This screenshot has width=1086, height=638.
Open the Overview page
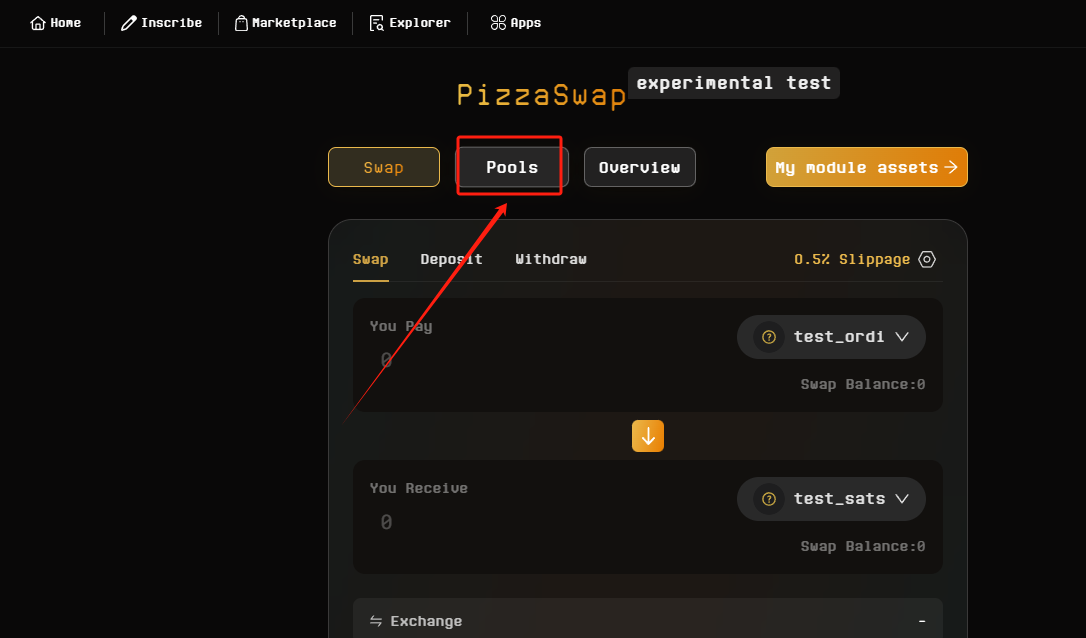(639, 167)
